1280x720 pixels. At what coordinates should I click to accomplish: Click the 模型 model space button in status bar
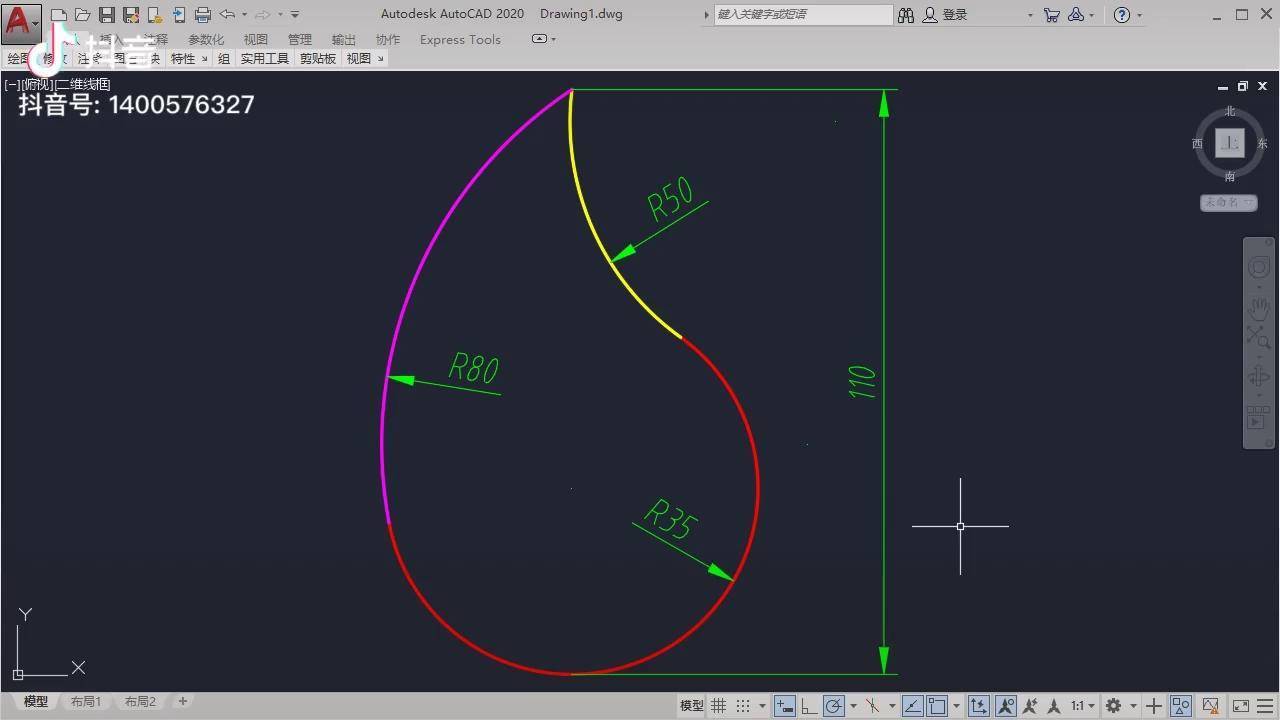click(x=692, y=706)
